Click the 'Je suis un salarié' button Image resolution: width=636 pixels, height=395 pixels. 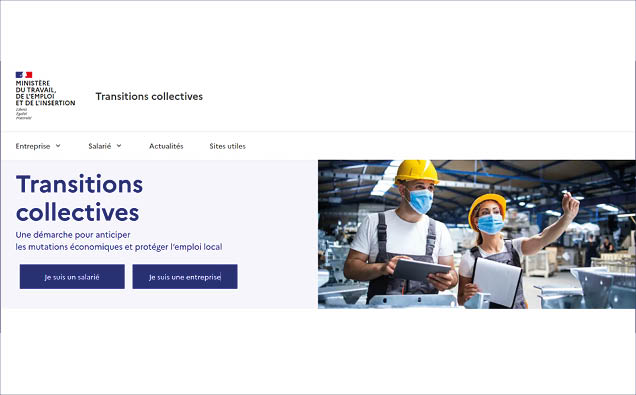click(x=72, y=277)
